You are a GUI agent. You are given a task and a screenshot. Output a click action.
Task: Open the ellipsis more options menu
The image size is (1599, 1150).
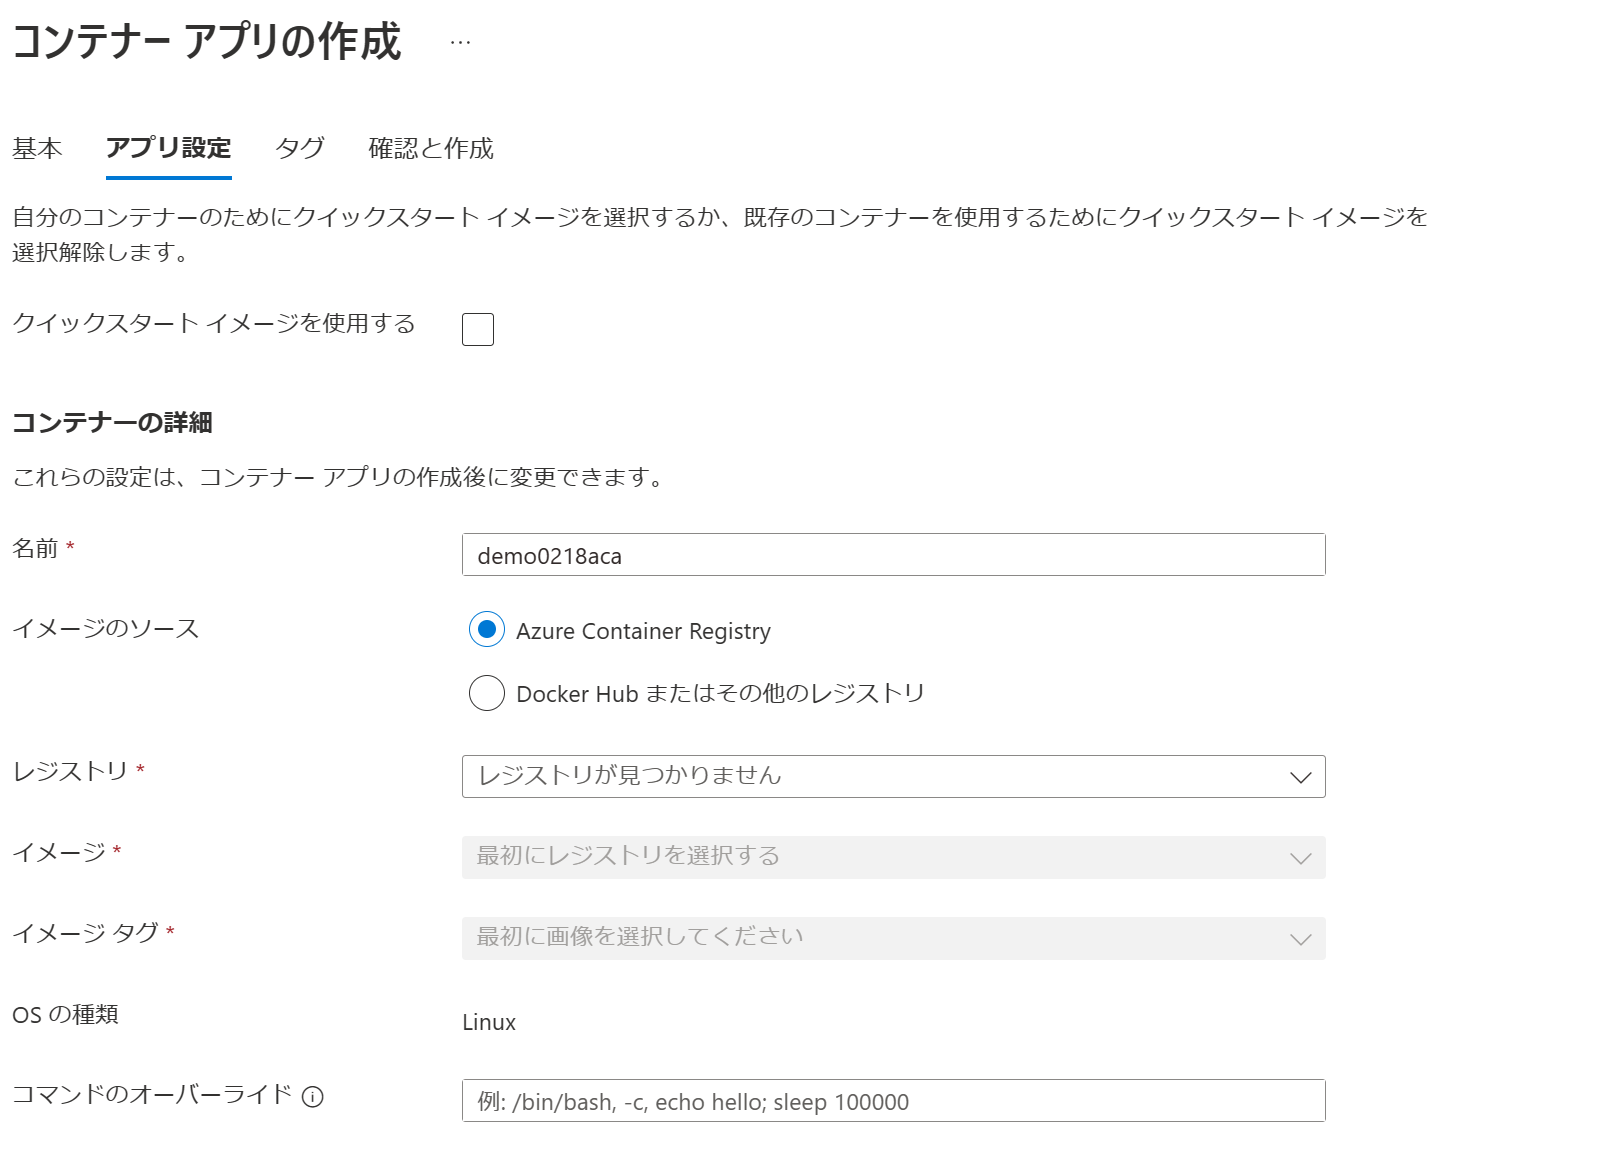click(460, 43)
